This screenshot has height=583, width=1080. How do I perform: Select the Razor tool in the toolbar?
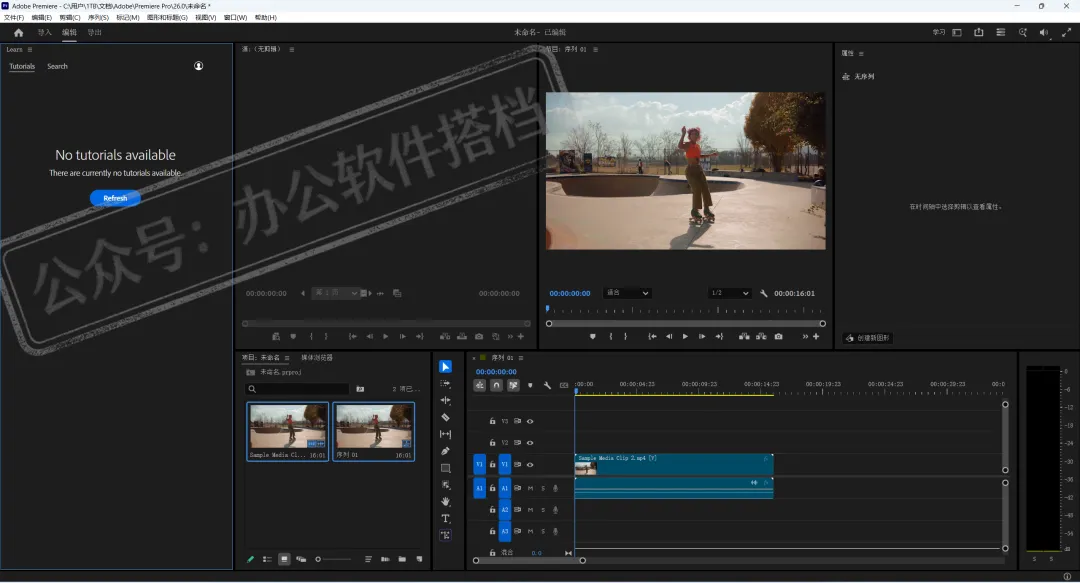click(x=445, y=417)
